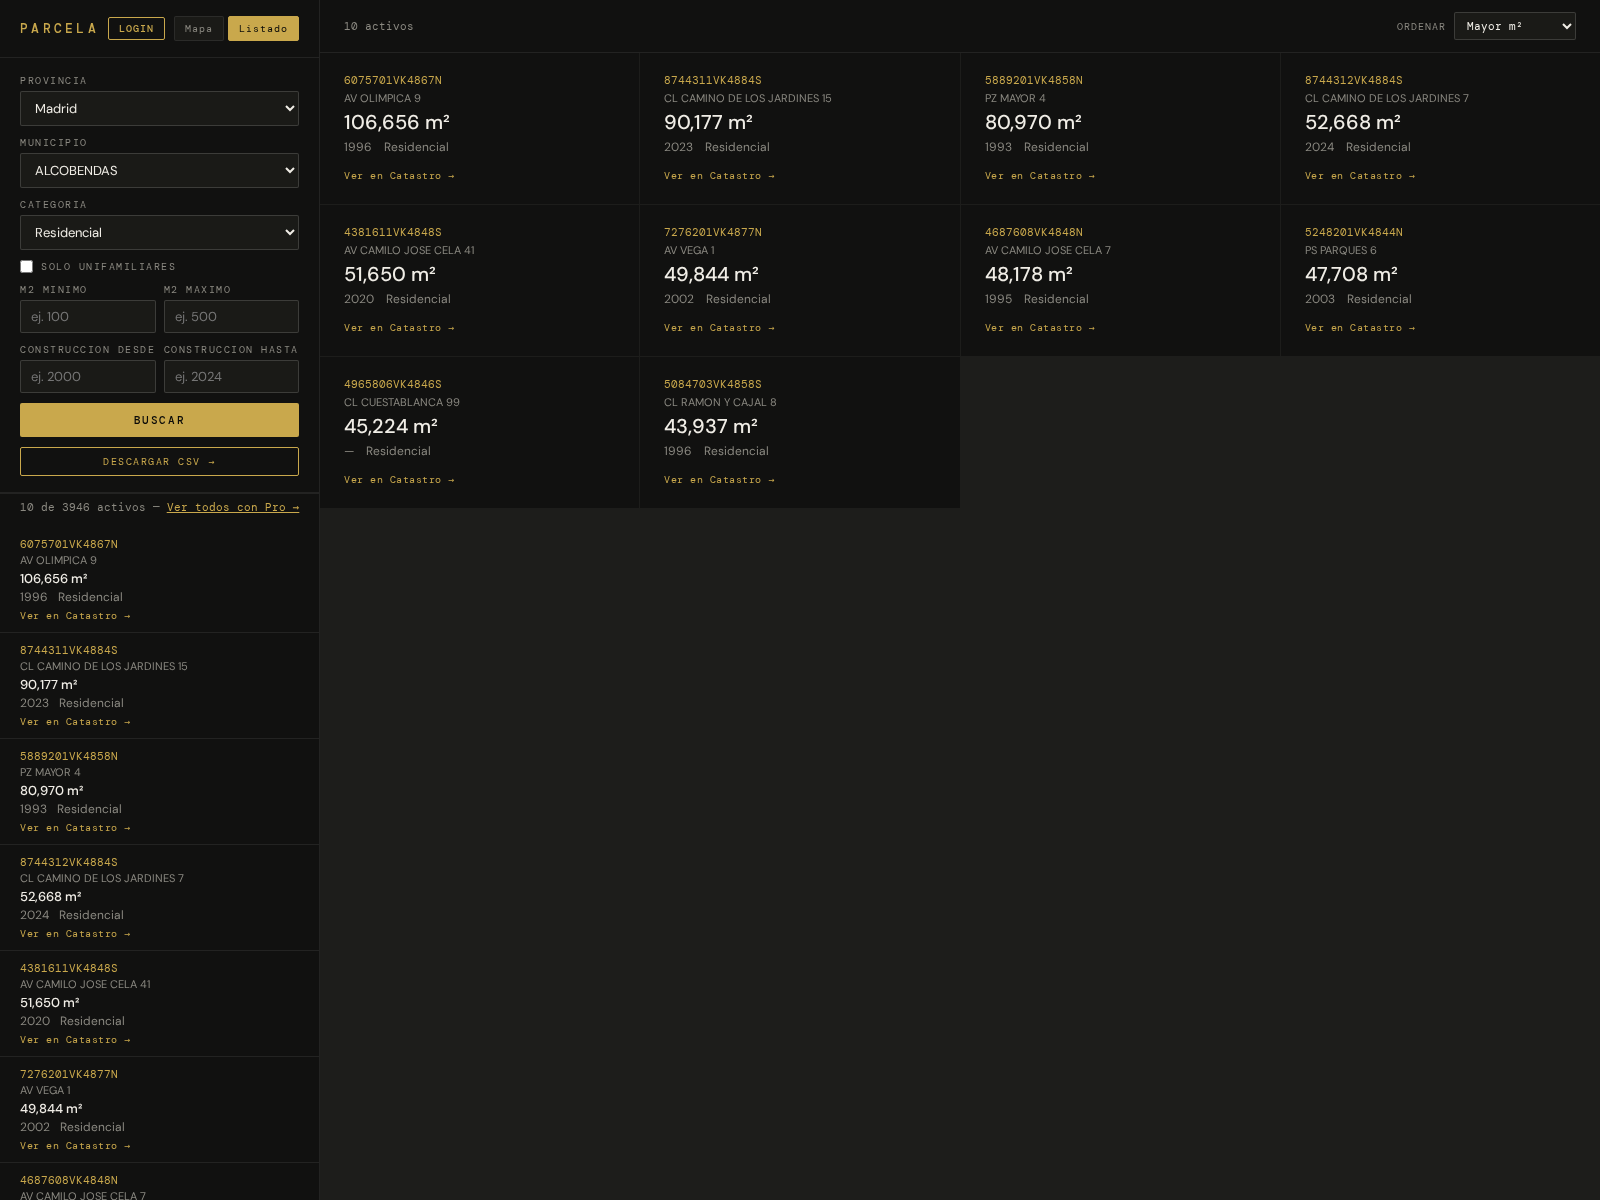1600x1200 pixels.
Task: Open Ver en Catastro for CL CUESTABLANCA 99 card
Action: (x=399, y=480)
